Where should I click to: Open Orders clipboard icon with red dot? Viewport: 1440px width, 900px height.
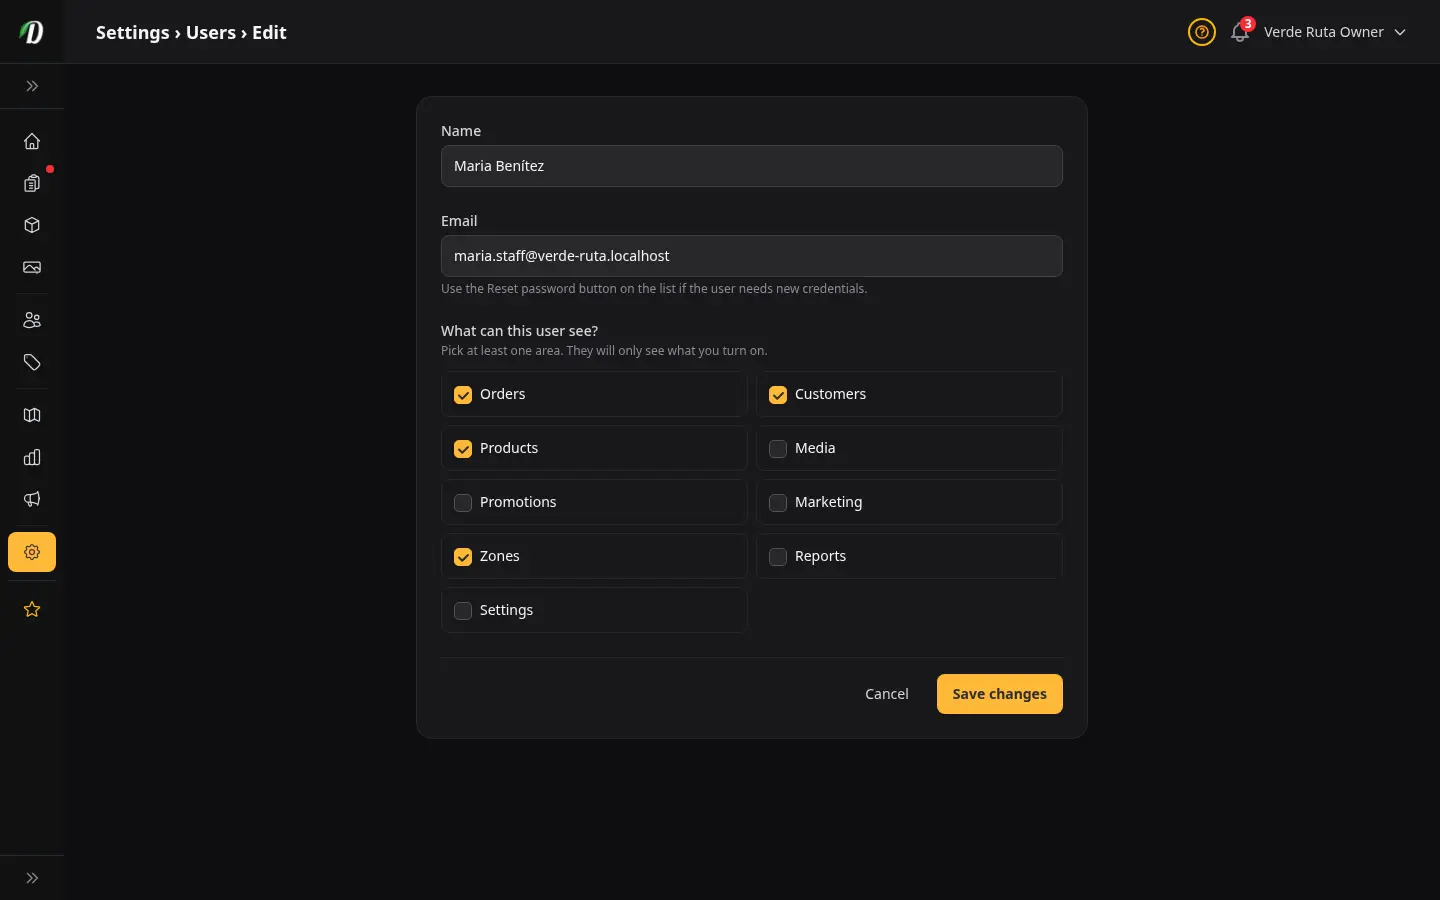[32, 183]
